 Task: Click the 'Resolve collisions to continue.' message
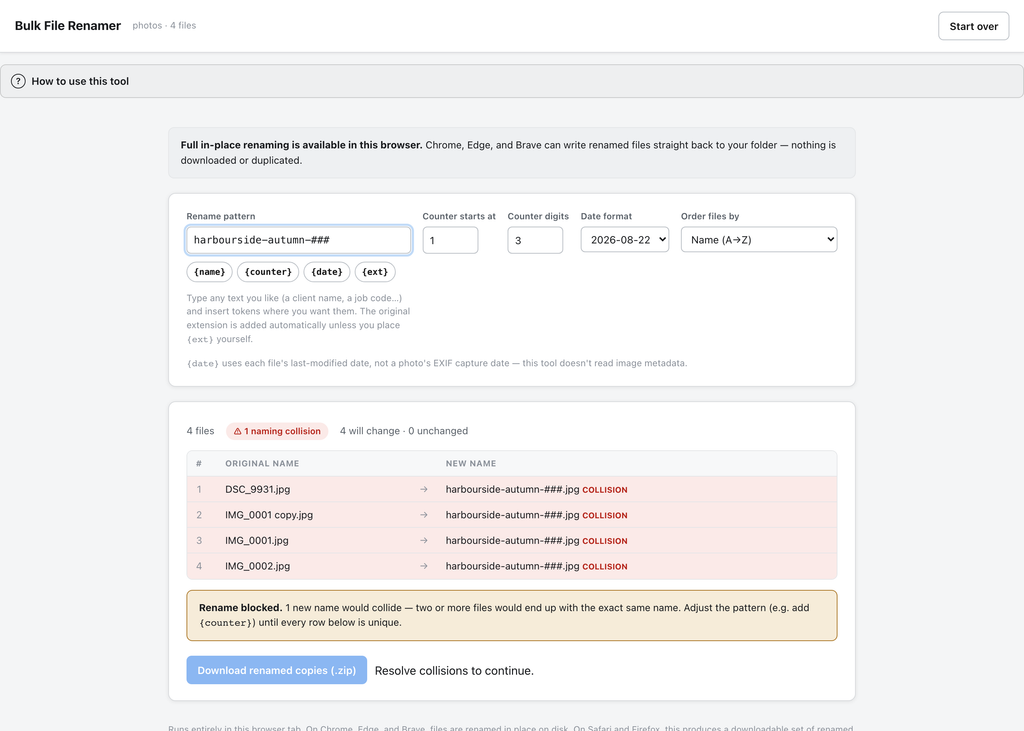tap(454, 671)
